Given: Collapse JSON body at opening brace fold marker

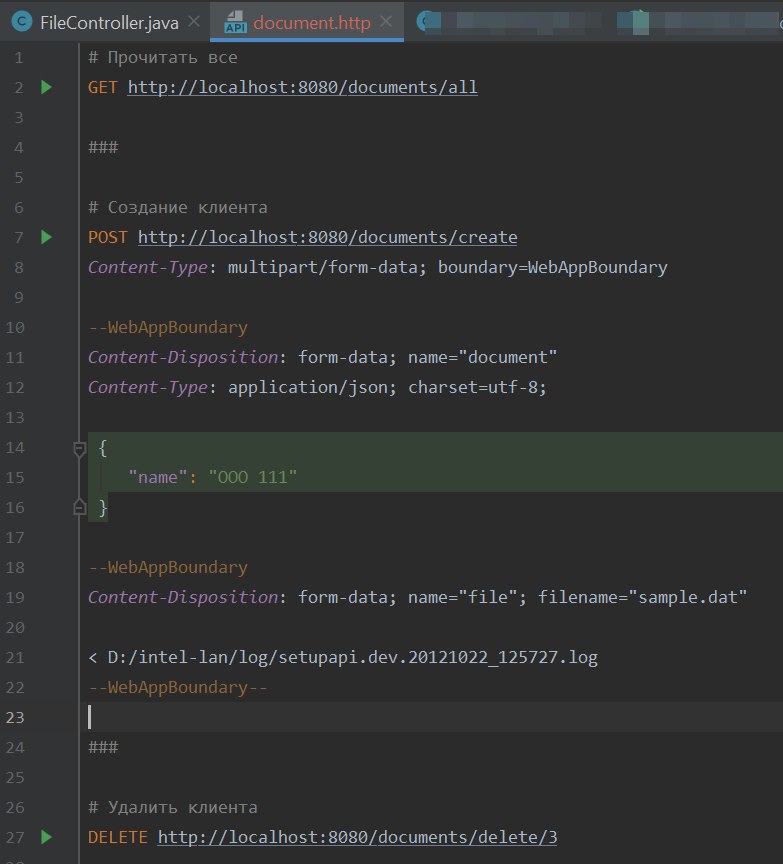Looking at the screenshot, I should 80,449.
